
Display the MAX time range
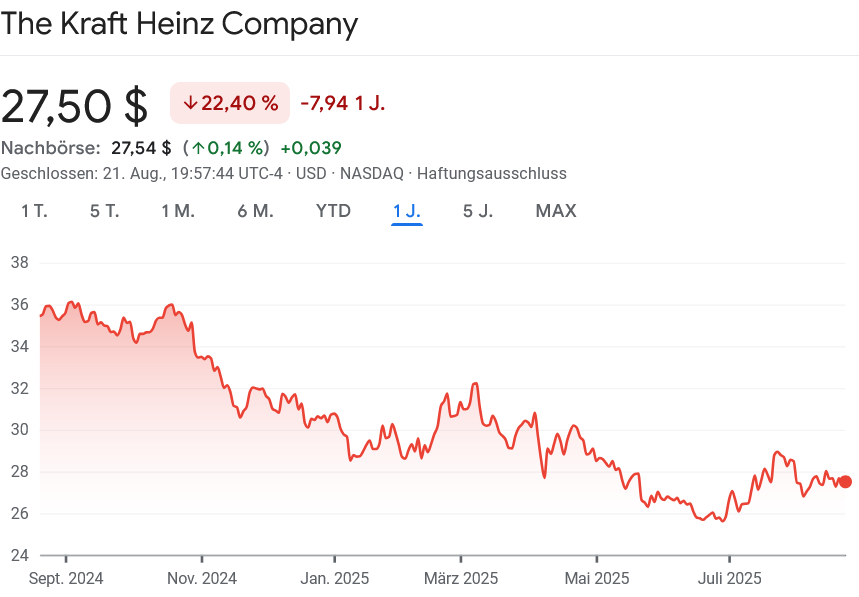(x=556, y=211)
